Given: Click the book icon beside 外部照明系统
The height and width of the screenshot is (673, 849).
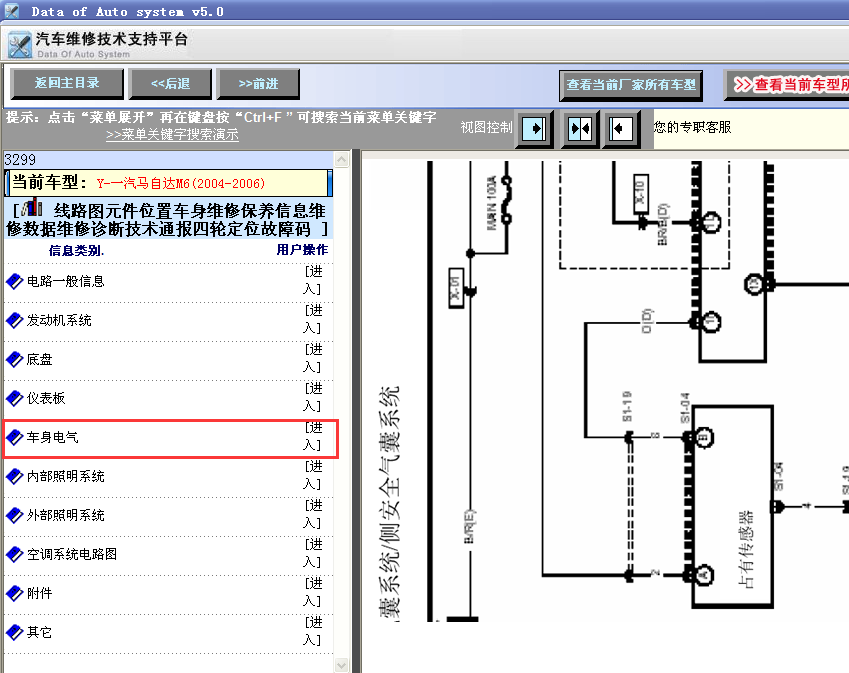Looking at the screenshot, I should tap(15, 515).
